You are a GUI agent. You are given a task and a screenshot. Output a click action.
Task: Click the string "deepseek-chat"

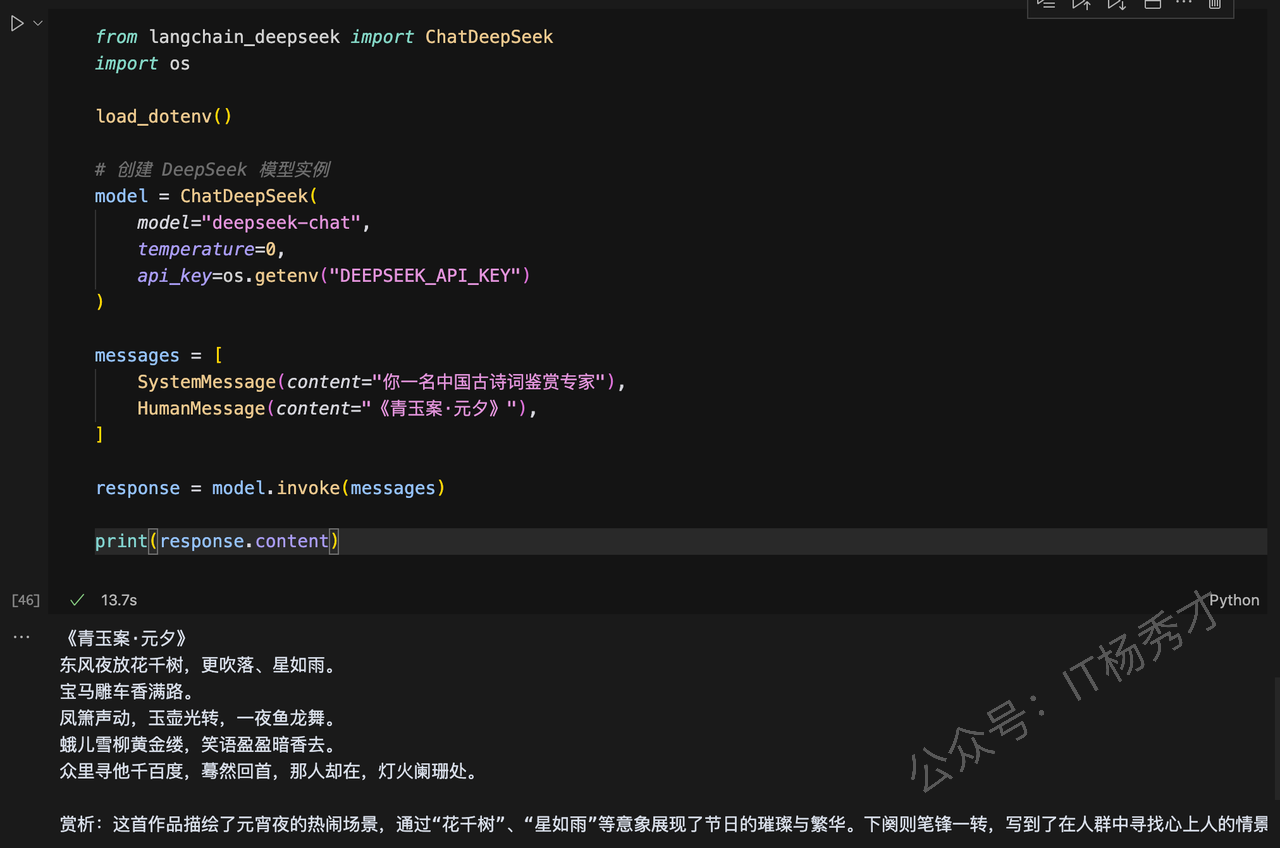click(281, 223)
